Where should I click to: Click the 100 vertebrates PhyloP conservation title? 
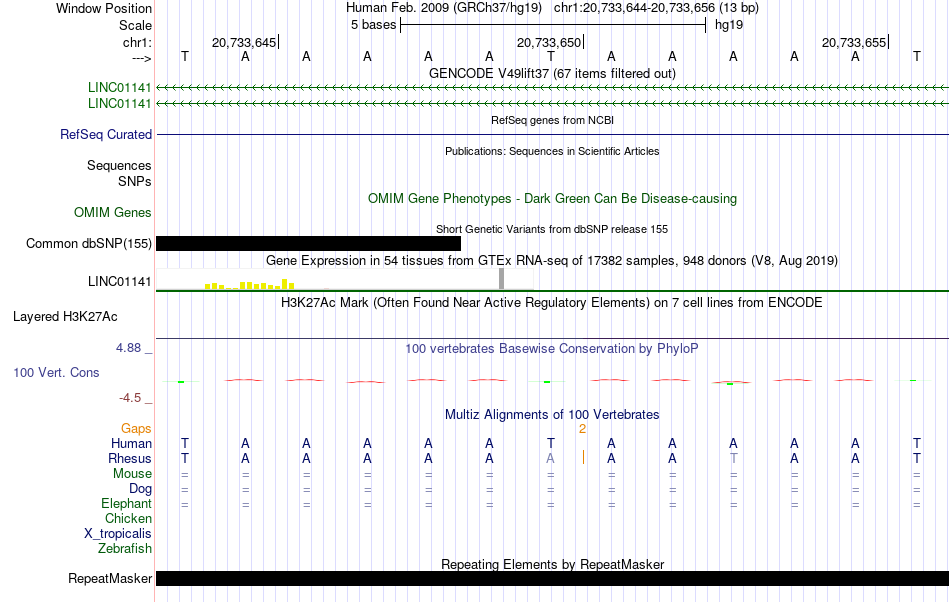tap(552, 349)
